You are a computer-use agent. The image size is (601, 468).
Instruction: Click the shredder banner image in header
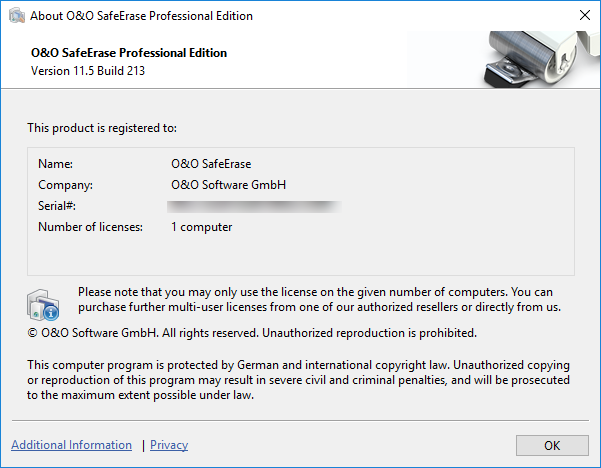pos(535,60)
